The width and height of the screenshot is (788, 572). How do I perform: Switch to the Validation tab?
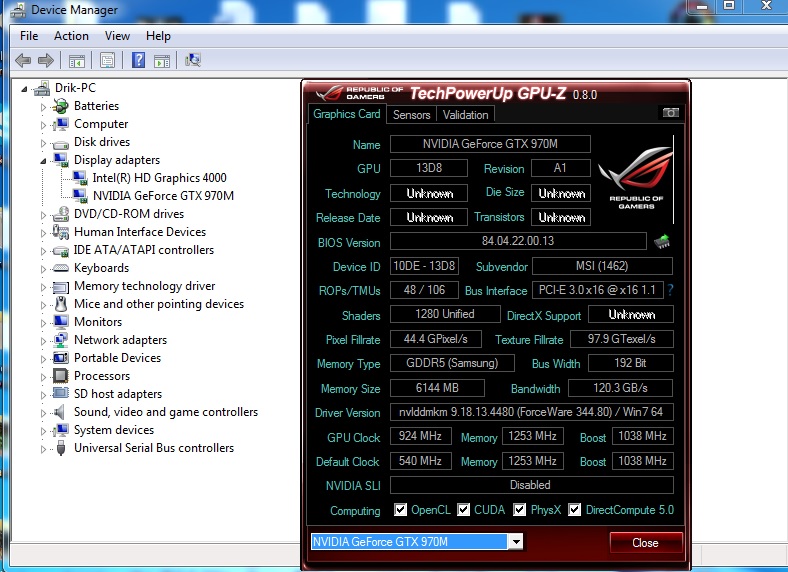pyautogui.click(x=465, y=115)
